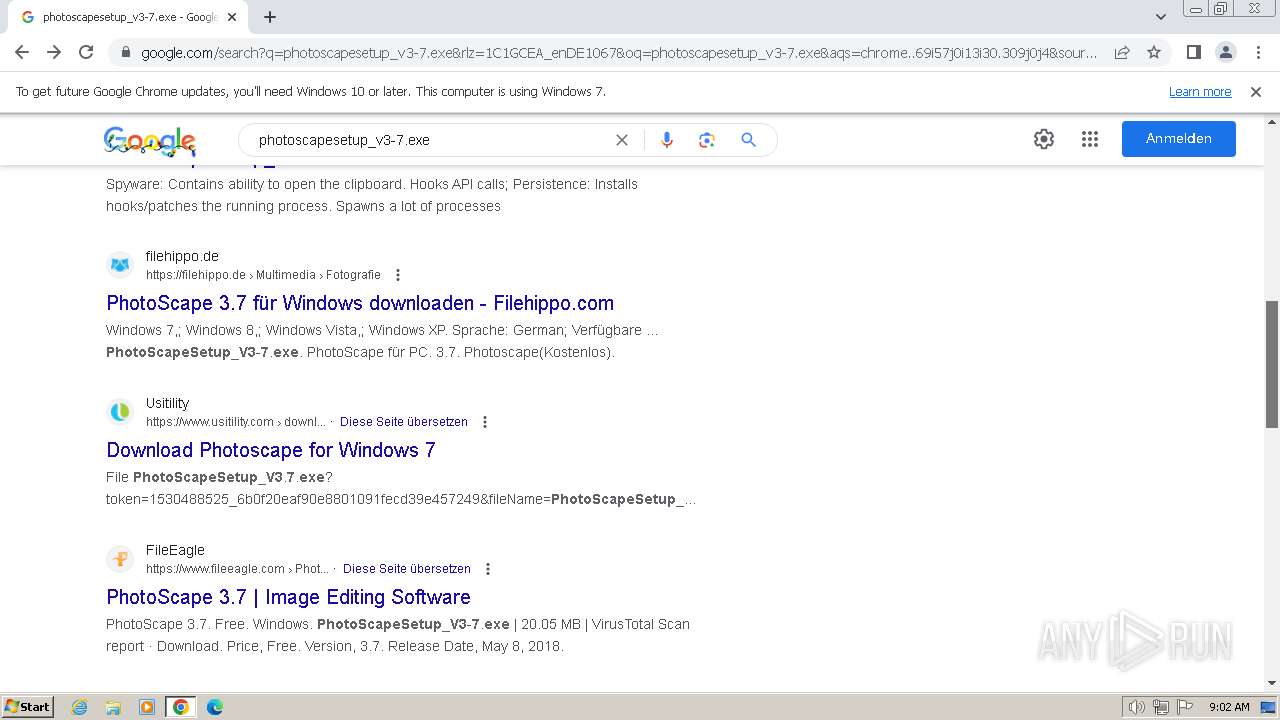Open Windows Media Player from taskbar
This screenshot has height=720, width=1280.
[147, 707]
